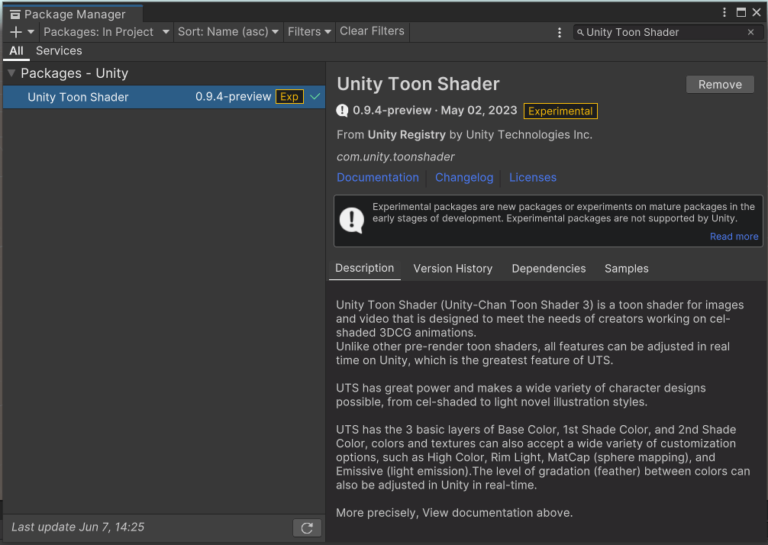The image size is (768, 545).
Task: Open the Filters dropdown
Action: tap(309, 32)
